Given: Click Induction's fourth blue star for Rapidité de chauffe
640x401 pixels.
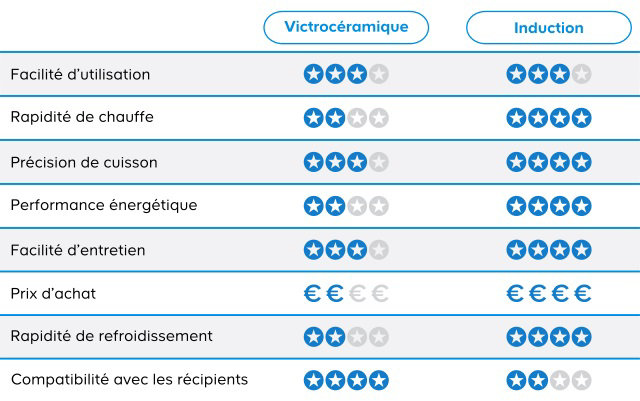Looking at the screenshot, I should [582, 118].
